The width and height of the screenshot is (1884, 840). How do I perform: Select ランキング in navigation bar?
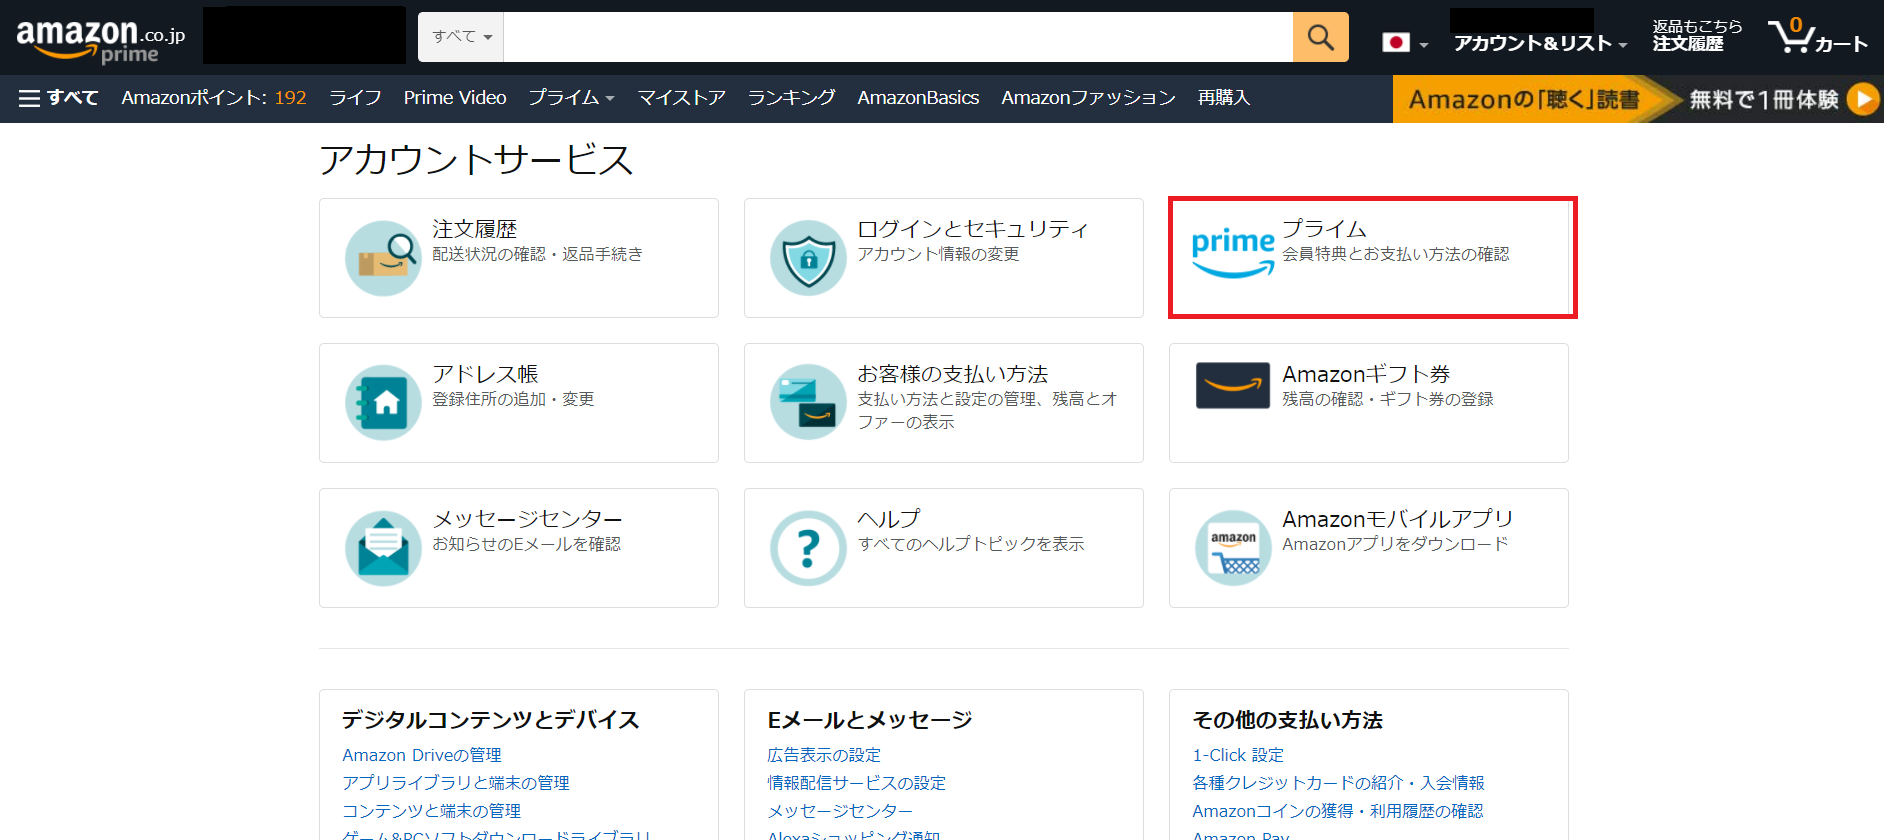tap(791, 98)
